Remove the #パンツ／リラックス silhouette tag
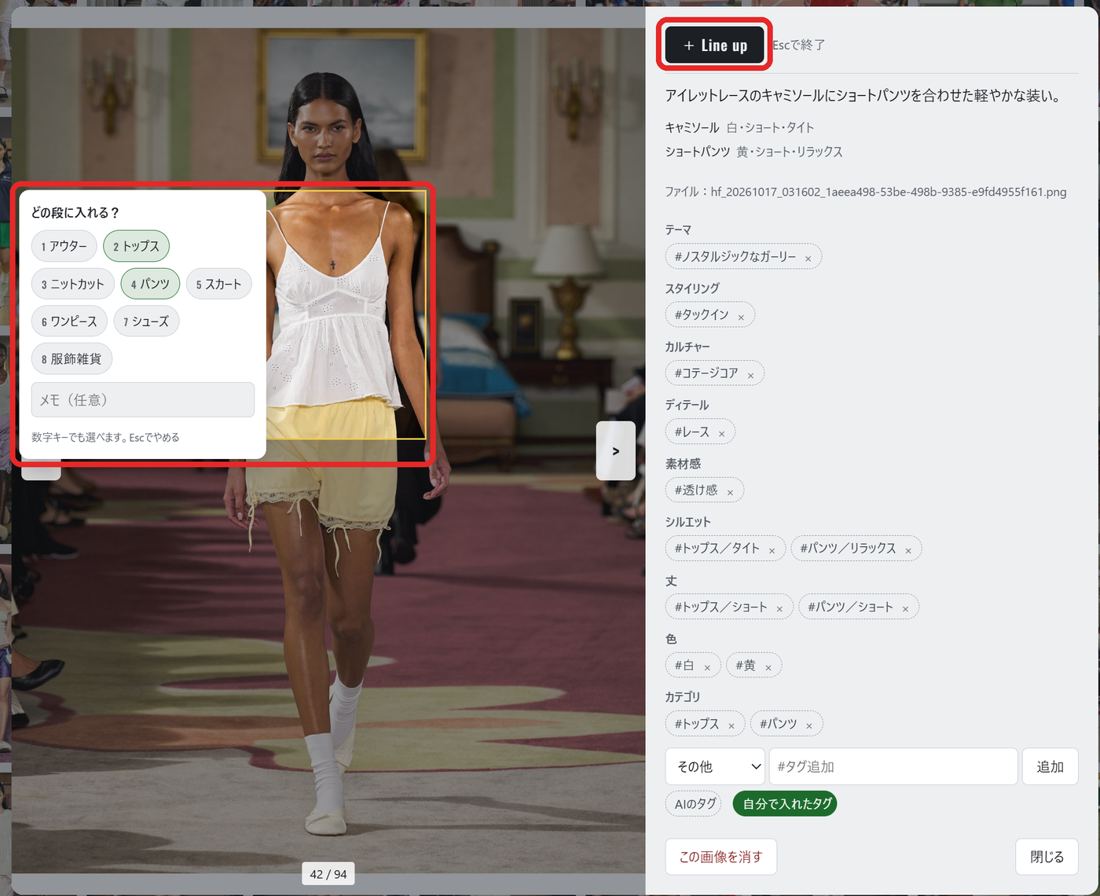 pos(908,550)
